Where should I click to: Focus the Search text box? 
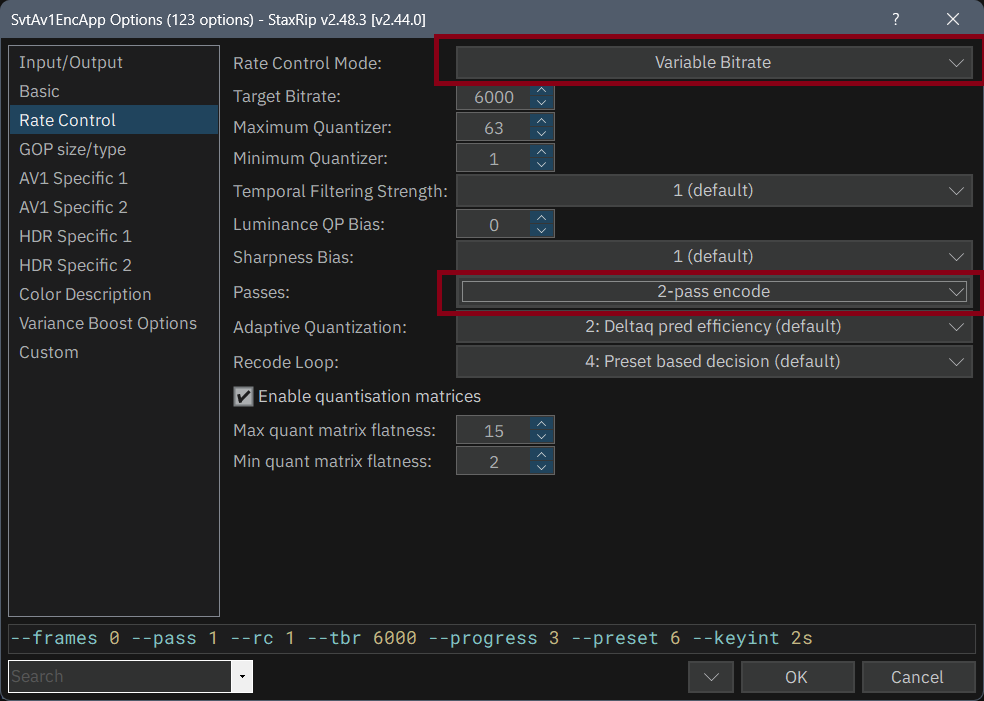[120, 677]
